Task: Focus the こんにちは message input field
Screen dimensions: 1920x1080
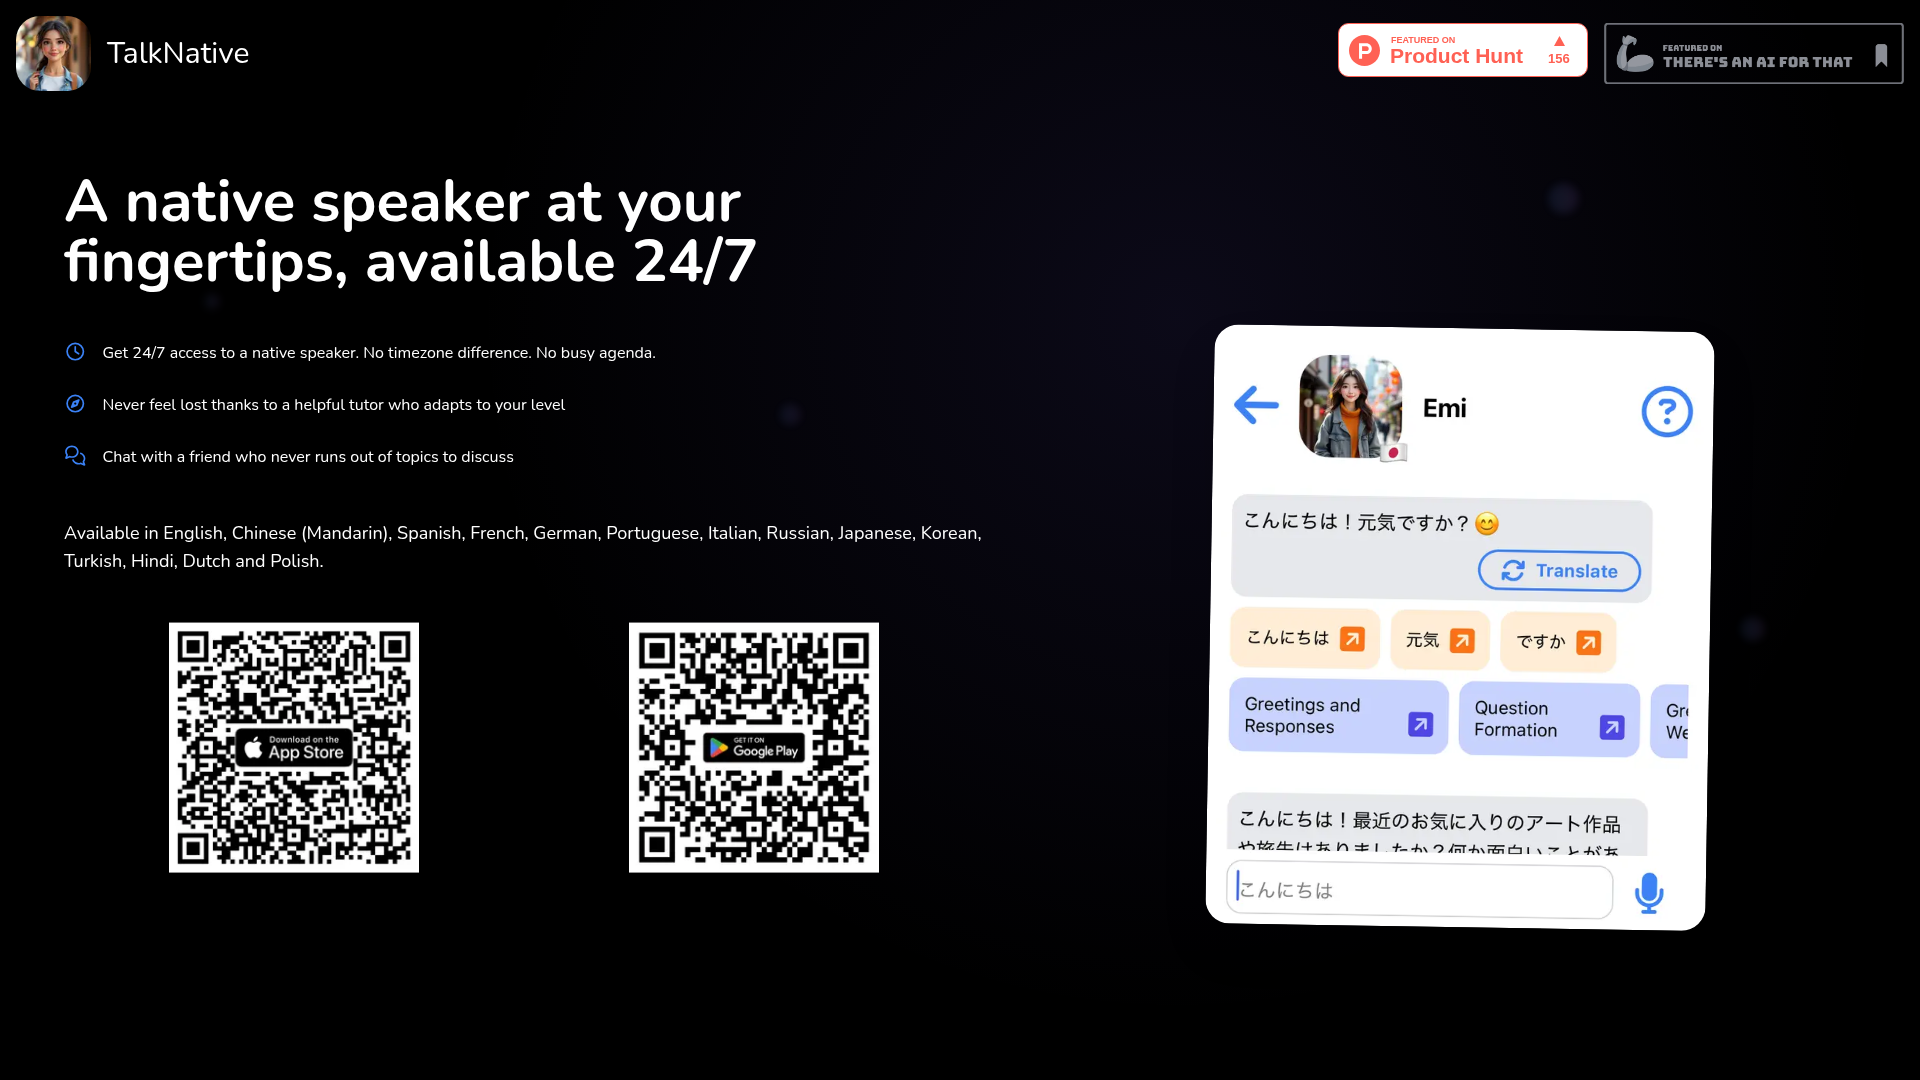Action: tap(1420, 890)
